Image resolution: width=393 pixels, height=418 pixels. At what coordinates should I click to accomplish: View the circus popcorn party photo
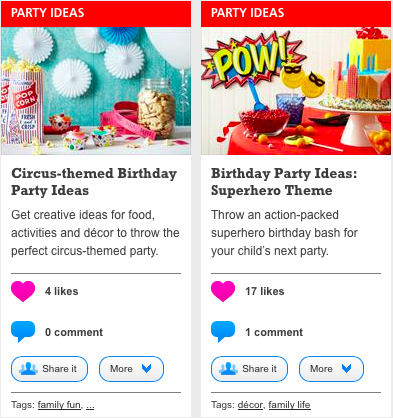96,91
